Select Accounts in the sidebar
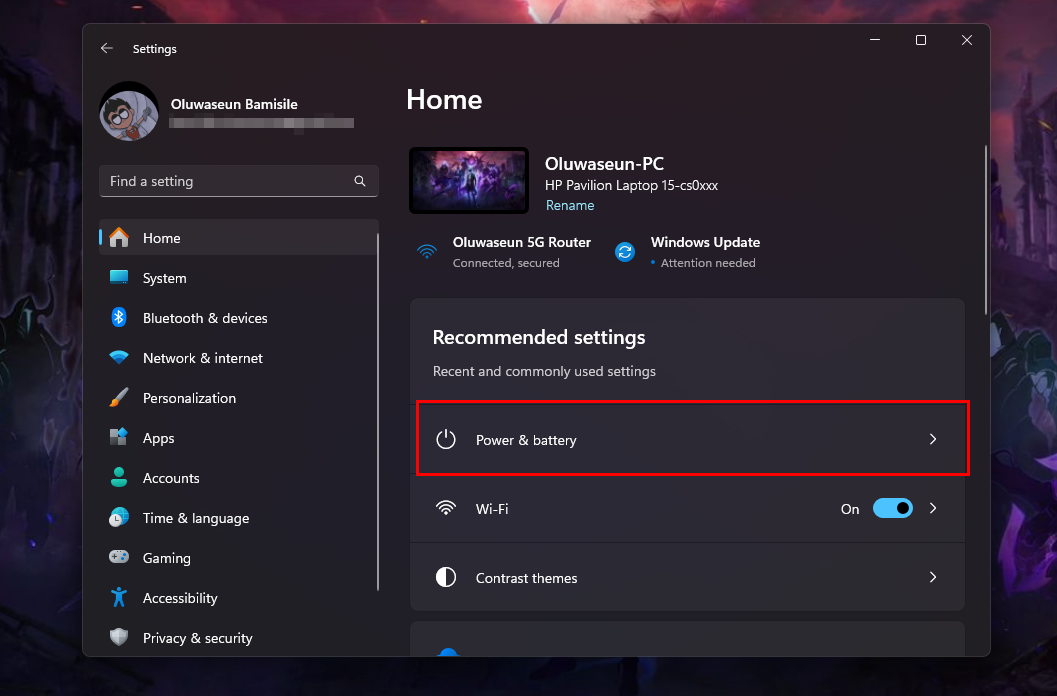Viewport: 1057px width, 696px height. [169, 478]
